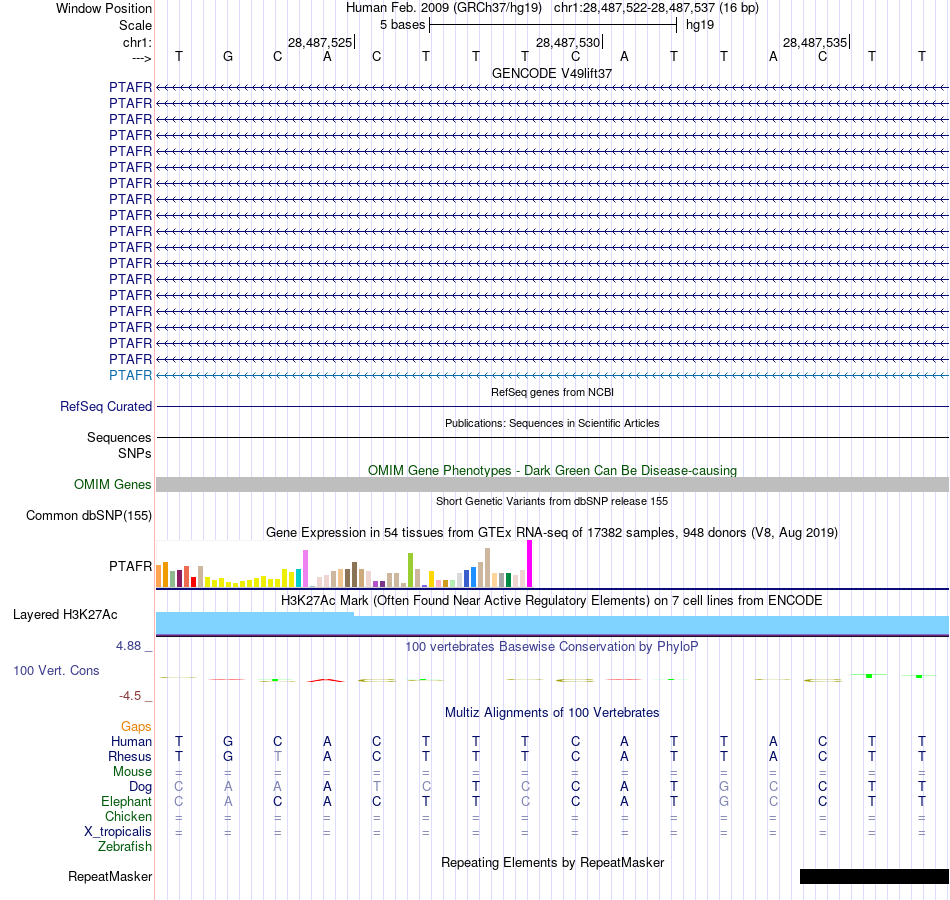Screen dimensions: 950x900
Task: Click the X_tropicalis species label
Action: pos(118,832)
